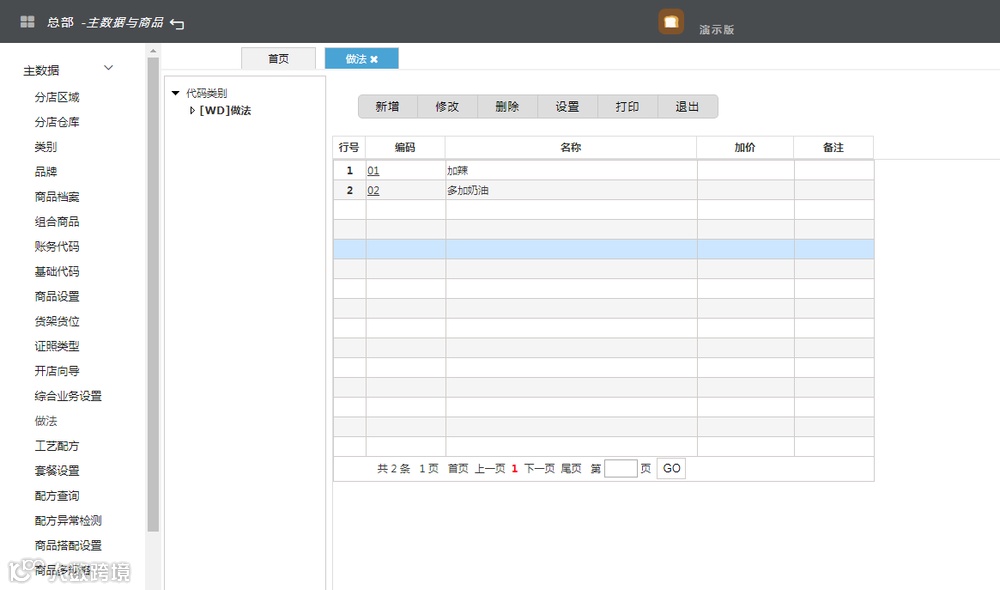Switch to the 首页 tab
The height and width of the screenshot is (590, 1000).
coord(278,59)
